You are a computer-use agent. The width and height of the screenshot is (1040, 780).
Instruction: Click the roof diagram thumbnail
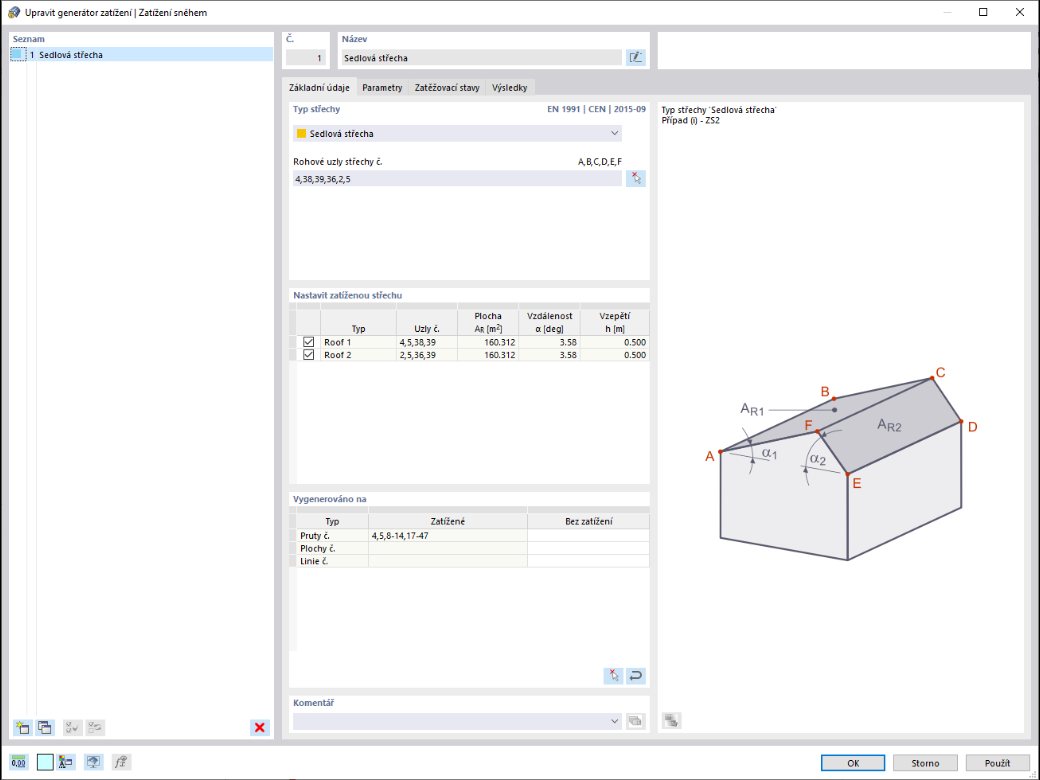click(840, 464)
